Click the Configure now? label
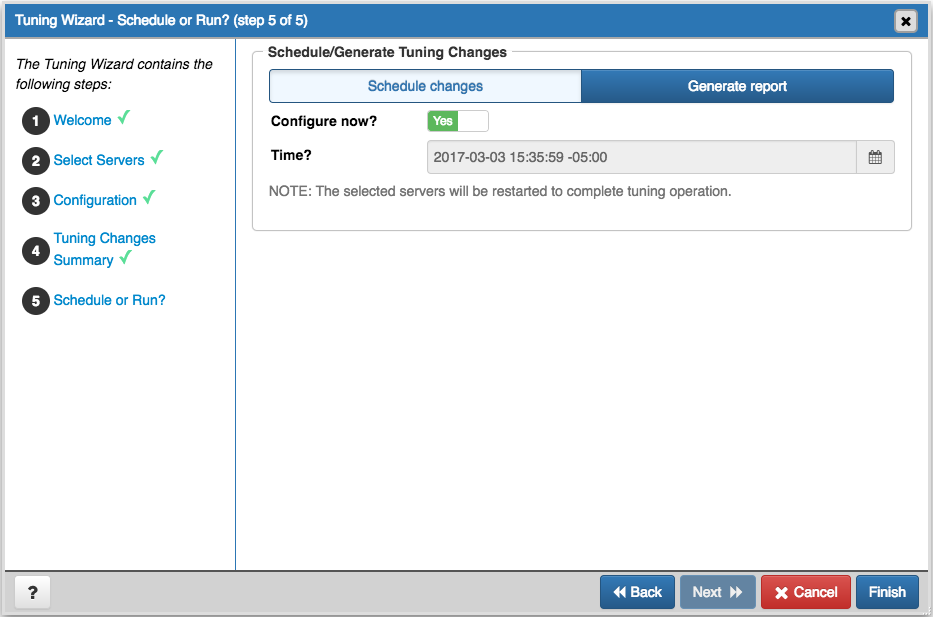933x617 pixels. (x=324, y=121)
